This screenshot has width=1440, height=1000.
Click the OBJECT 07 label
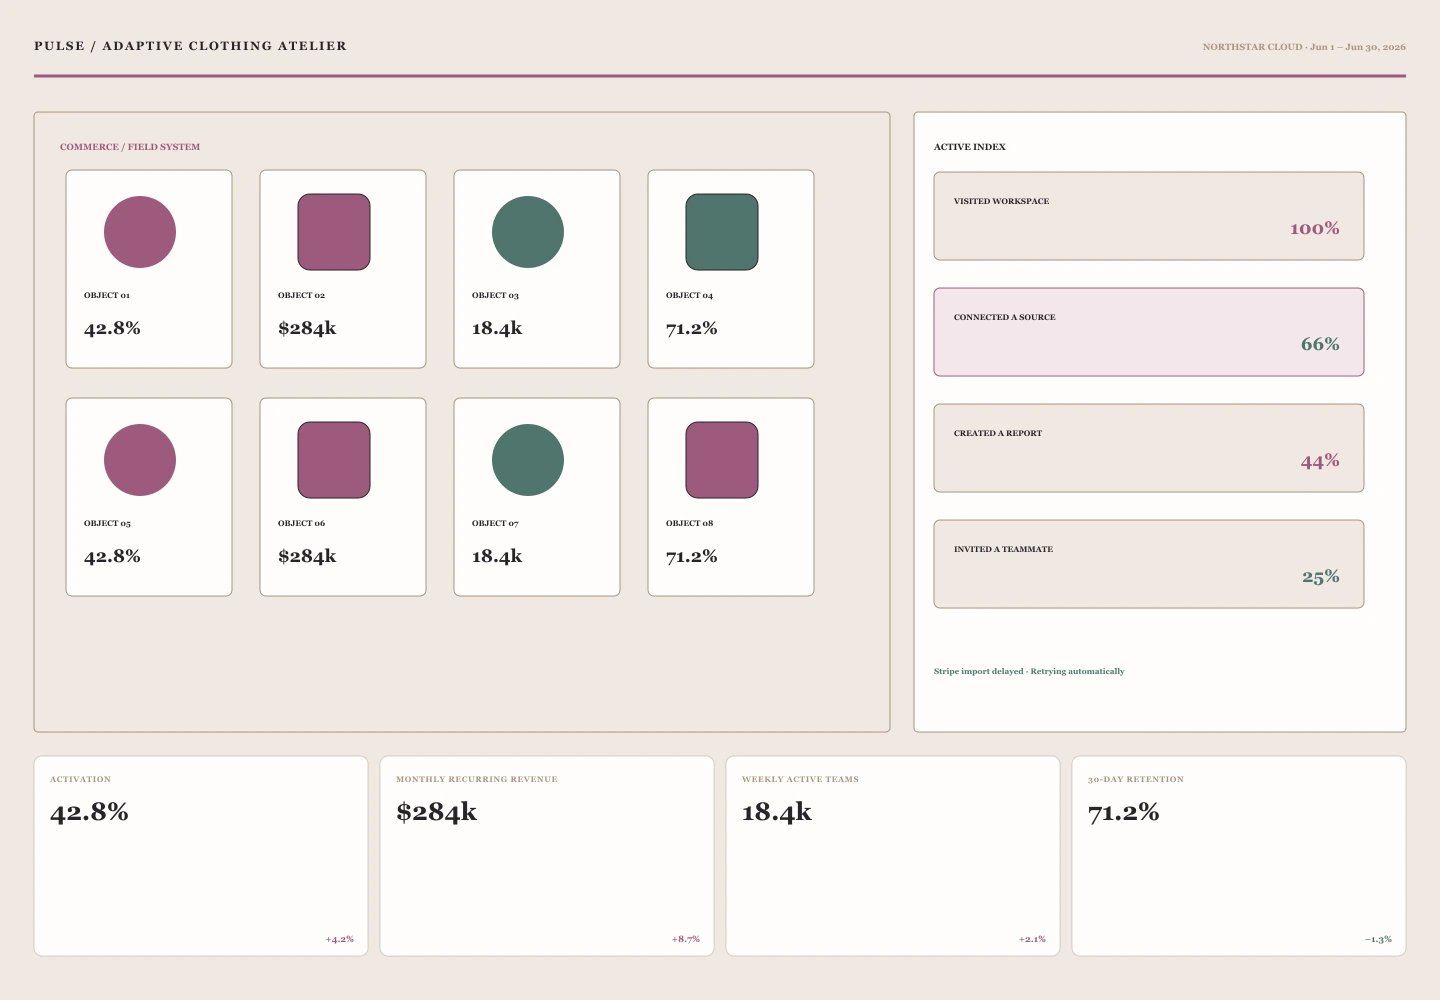coord(495,524)
